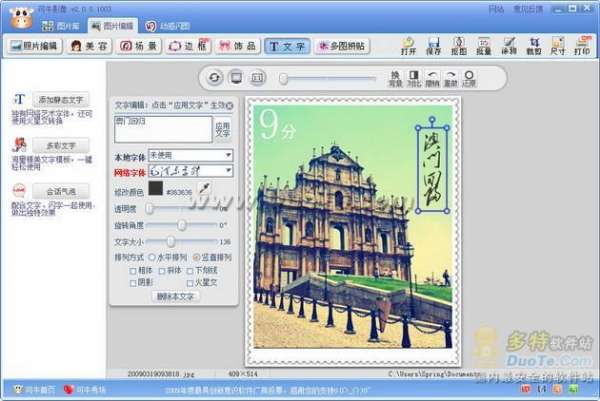Switch to the 图片库 tab
The width and height of the screenshot is (600, 401).
(60, 26)
